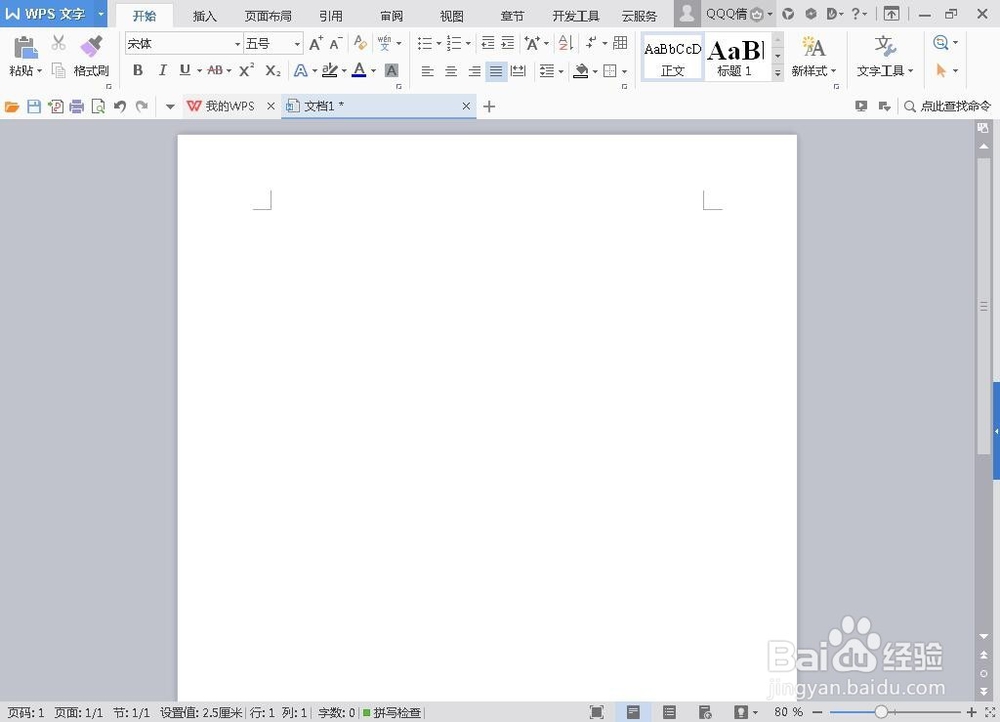Screen dimensions: 1000x722
Task: Click the zoom slider handle
Action: click(x=881, y=712)
